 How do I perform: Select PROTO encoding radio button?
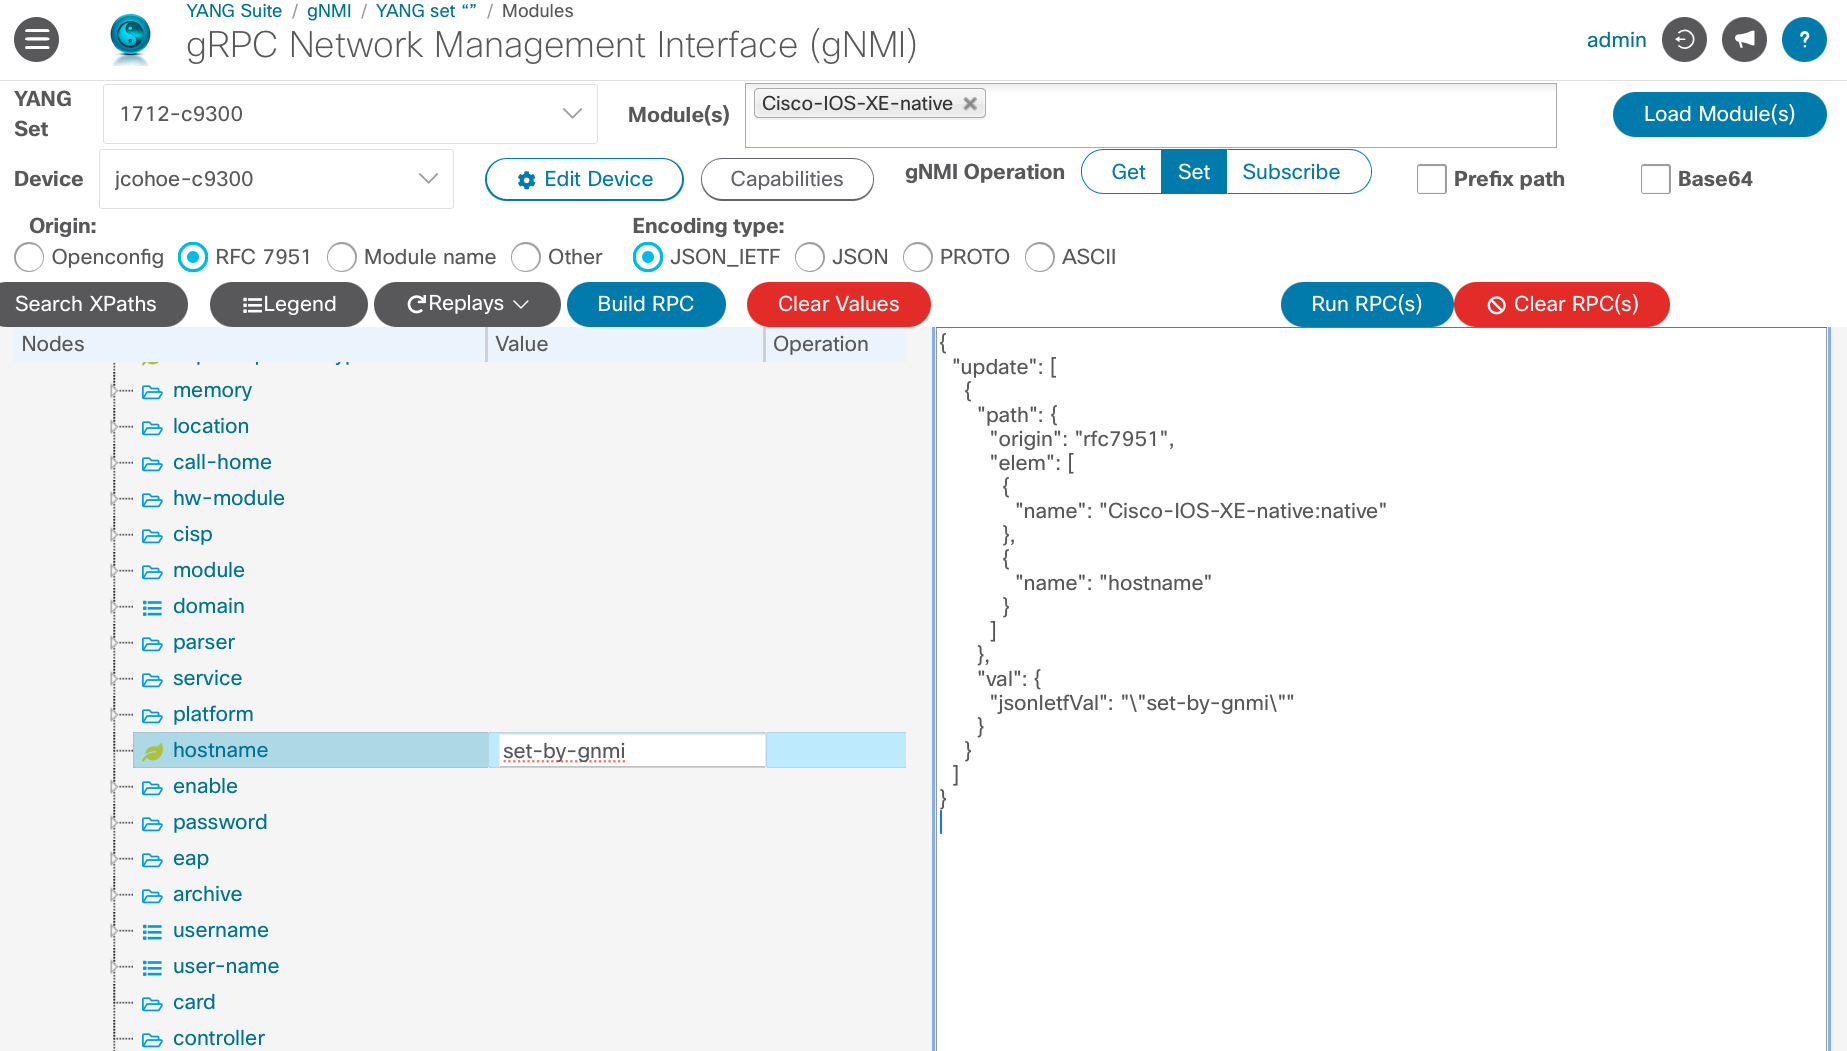pos(918,257)
